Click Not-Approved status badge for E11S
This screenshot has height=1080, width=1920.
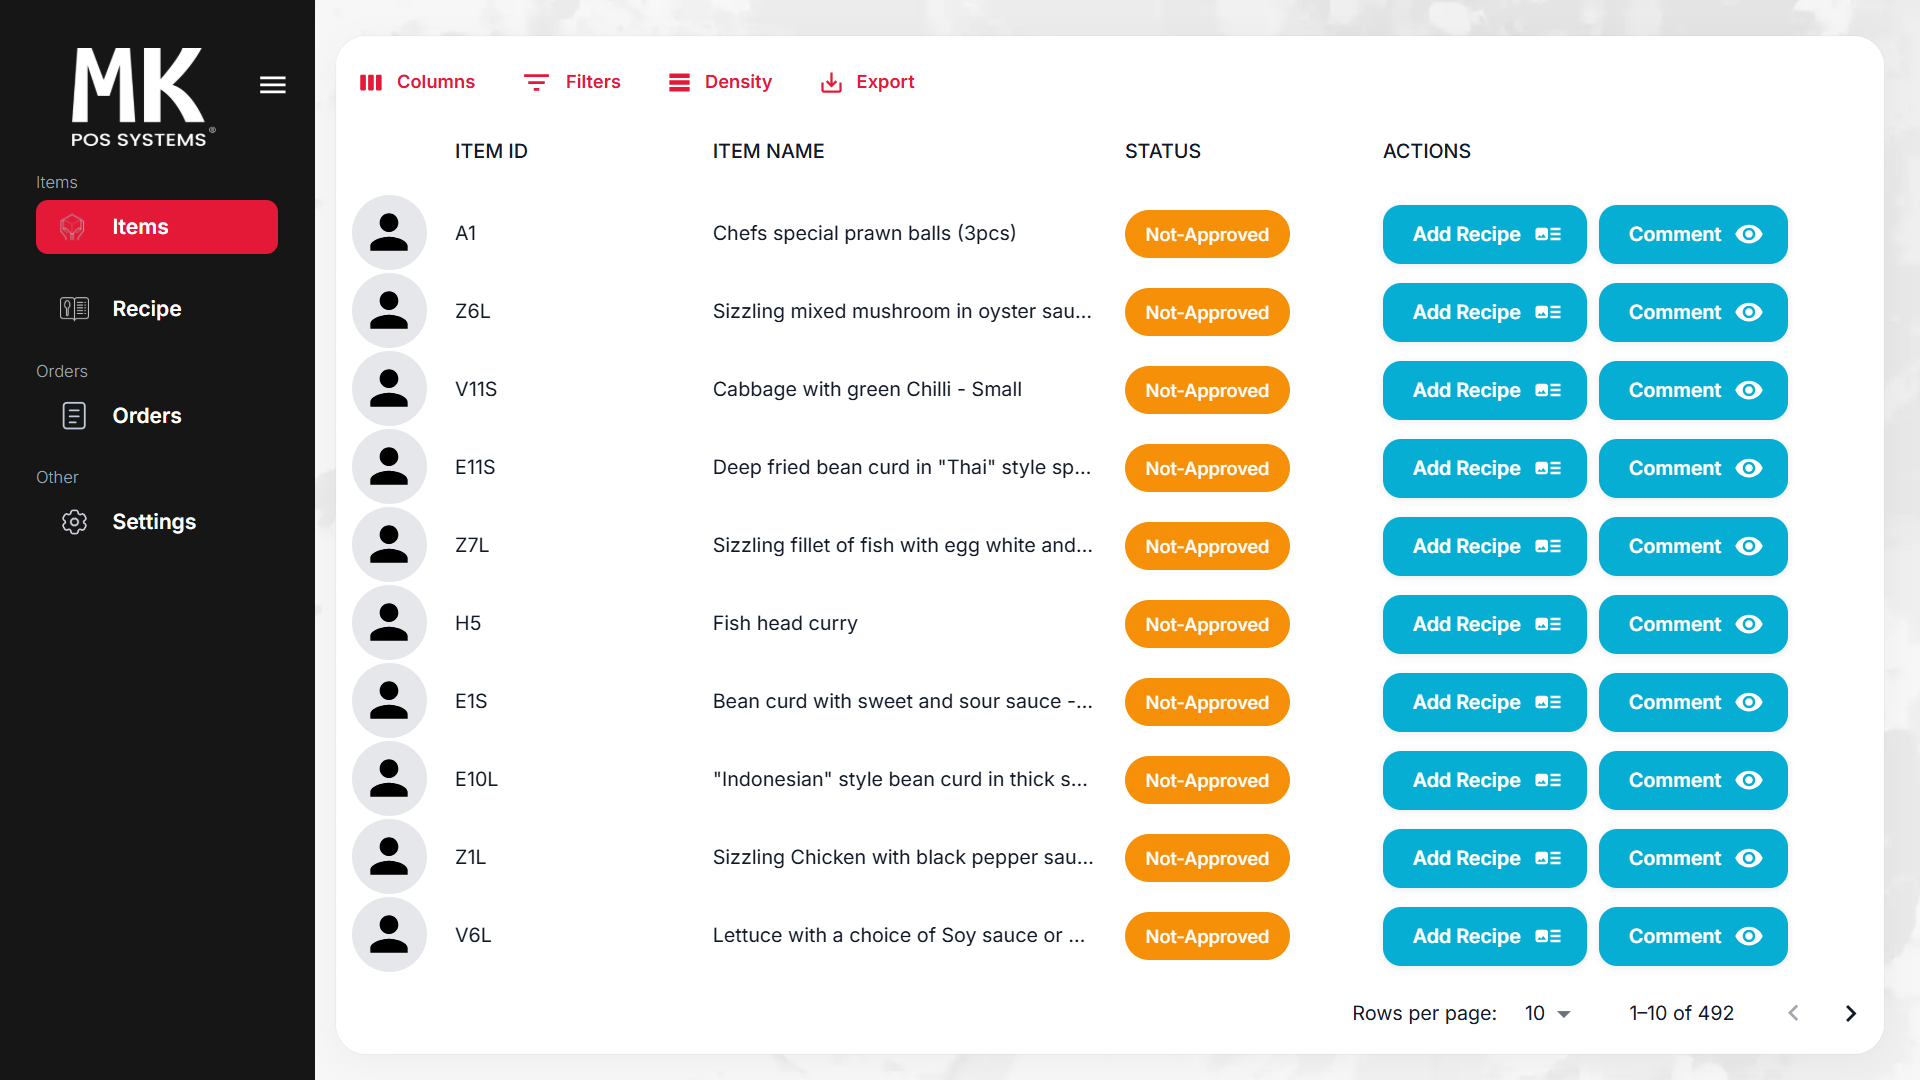click(1206, 468)
